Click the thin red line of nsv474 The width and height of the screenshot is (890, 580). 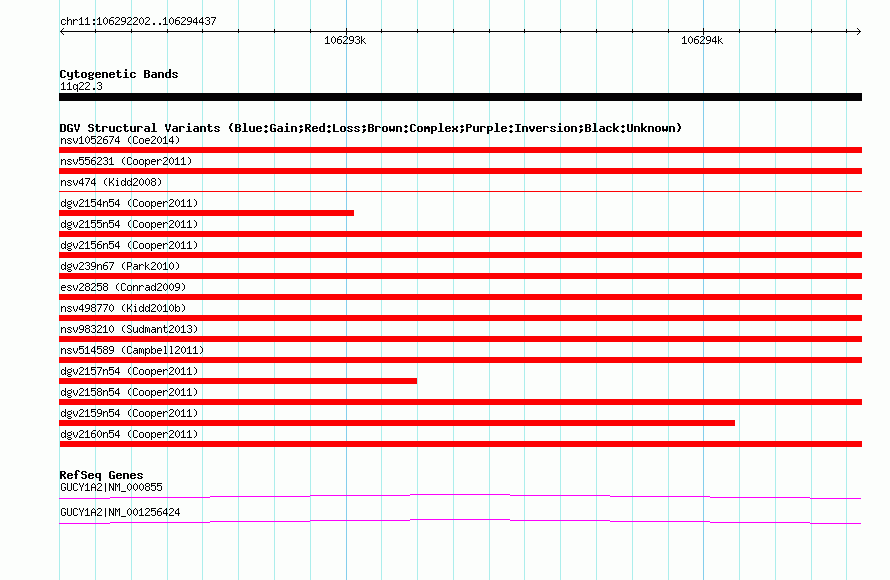coord(460,192)
